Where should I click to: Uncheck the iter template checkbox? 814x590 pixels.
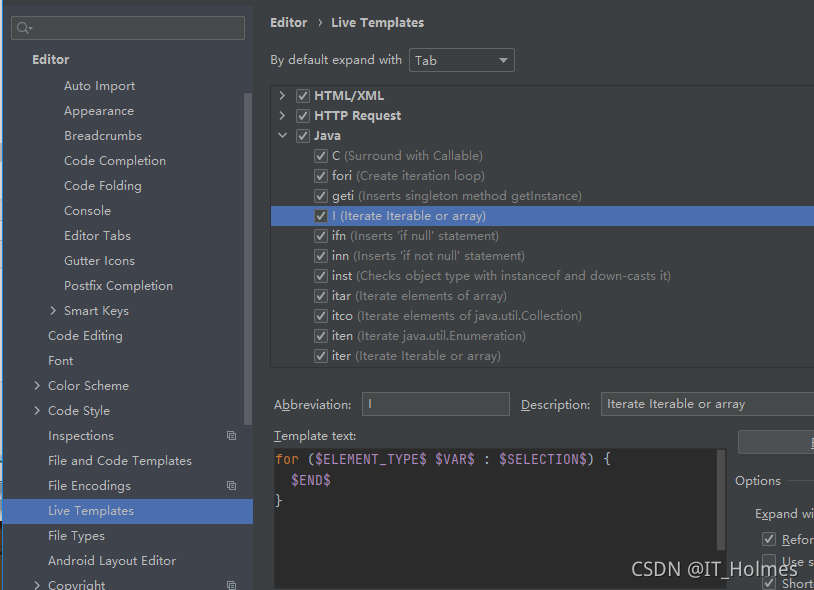(321, 356)
